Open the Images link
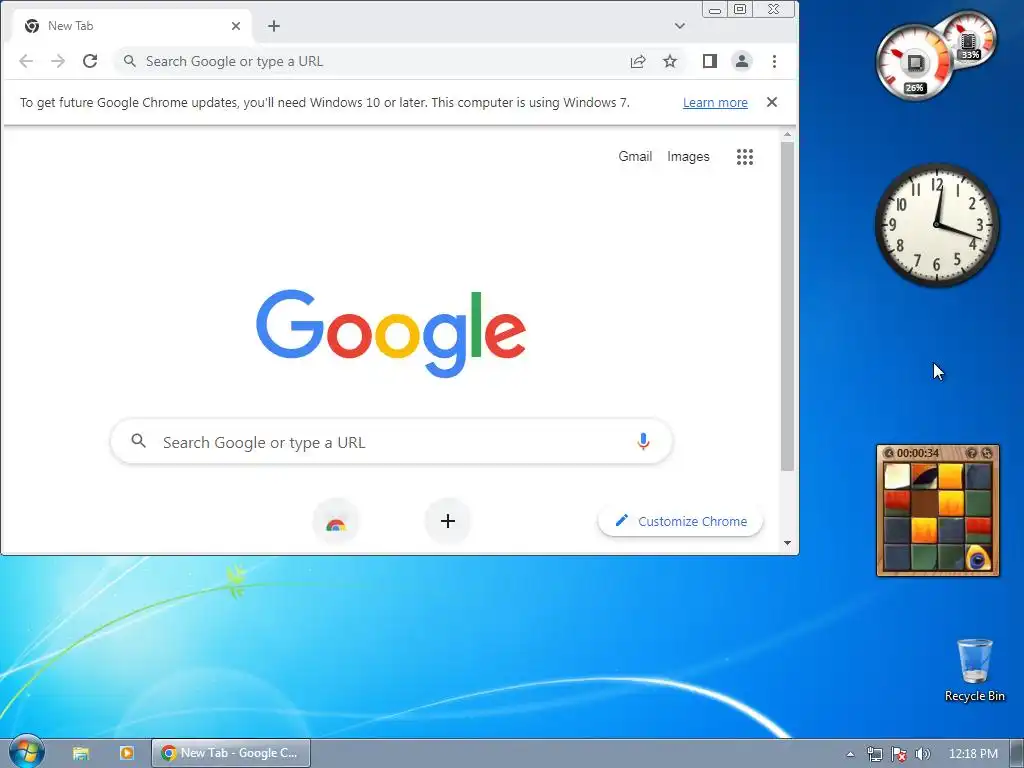Image resolution: width=1024 pixels, height=768 pixels. 688,157
